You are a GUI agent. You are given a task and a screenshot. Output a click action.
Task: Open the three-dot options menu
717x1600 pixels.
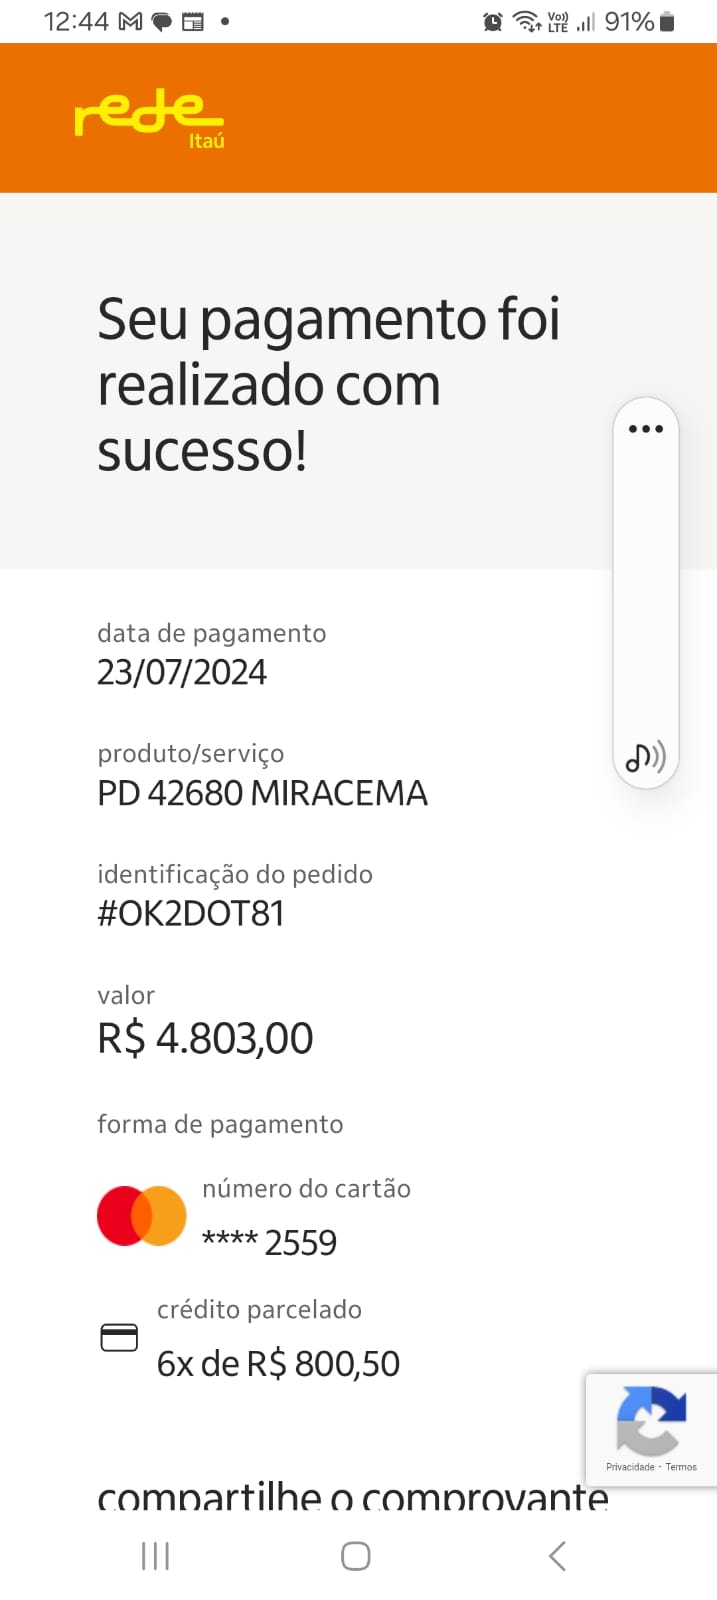click(x=646, y=428)
